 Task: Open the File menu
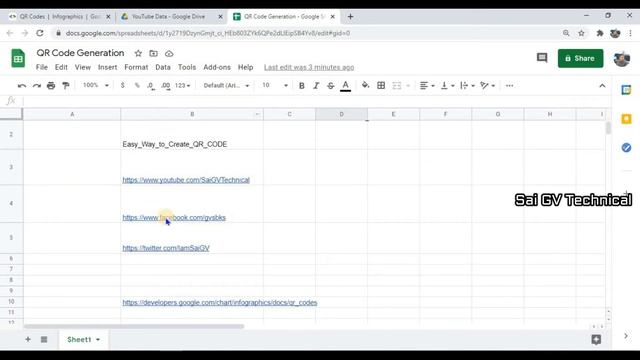pos(42,67)
